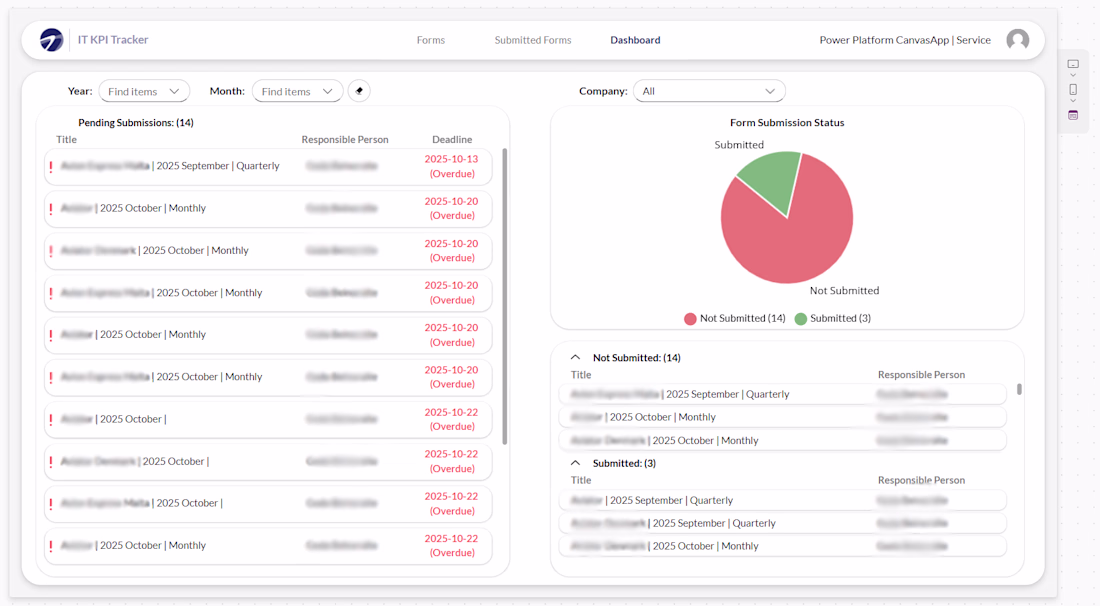
Task: Open the Year filter dropdown
Action: [144, 91]
